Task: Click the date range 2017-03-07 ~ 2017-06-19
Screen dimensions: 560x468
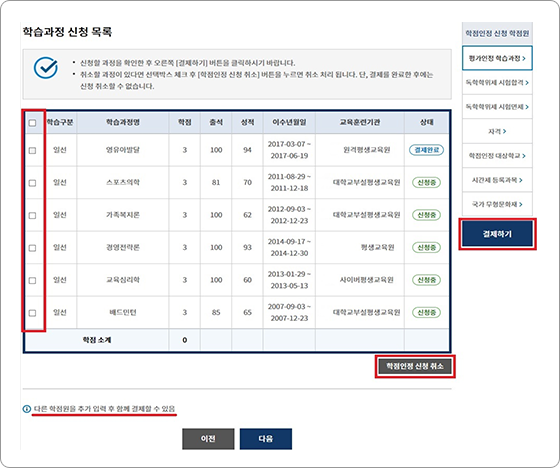Action: (289, 150)
